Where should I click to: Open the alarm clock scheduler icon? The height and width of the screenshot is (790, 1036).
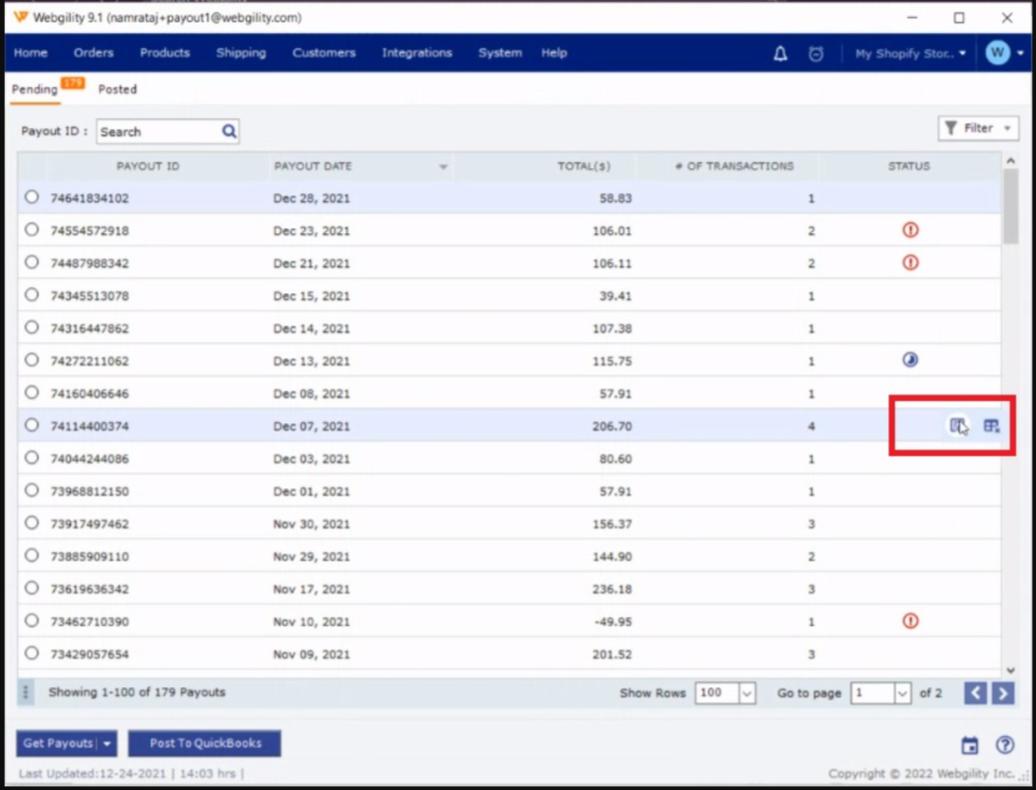coord(816,54)
